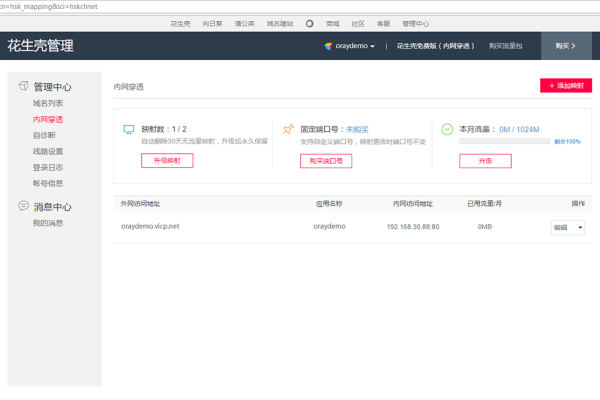Click the oraydemo account avatar icon
Viewport: 600px width, 400px height.
(328, 46)
